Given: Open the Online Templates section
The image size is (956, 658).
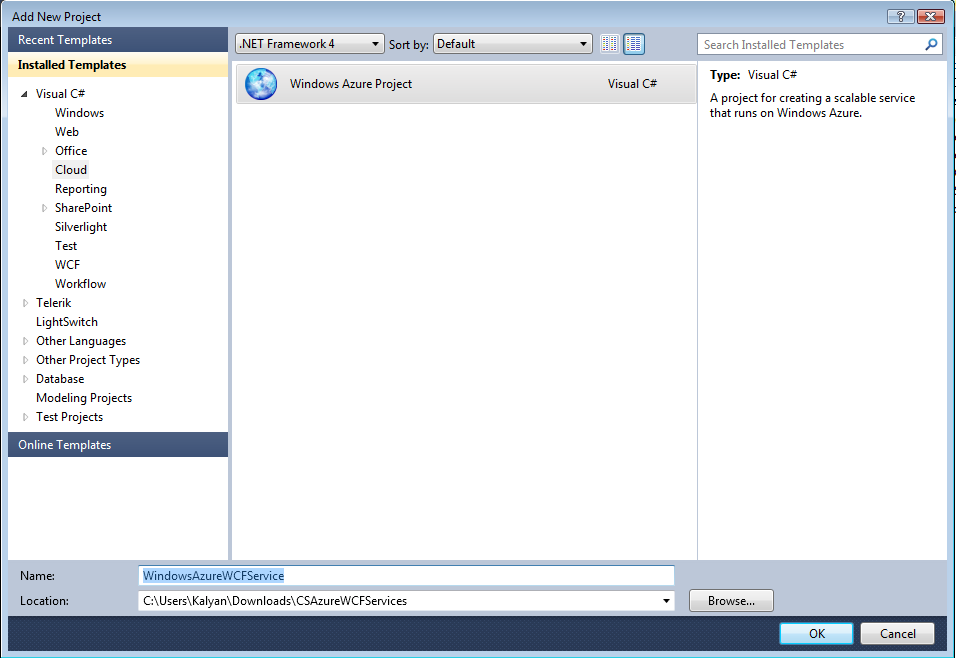Looking at the screenshot, I should [x=118, y=445].
